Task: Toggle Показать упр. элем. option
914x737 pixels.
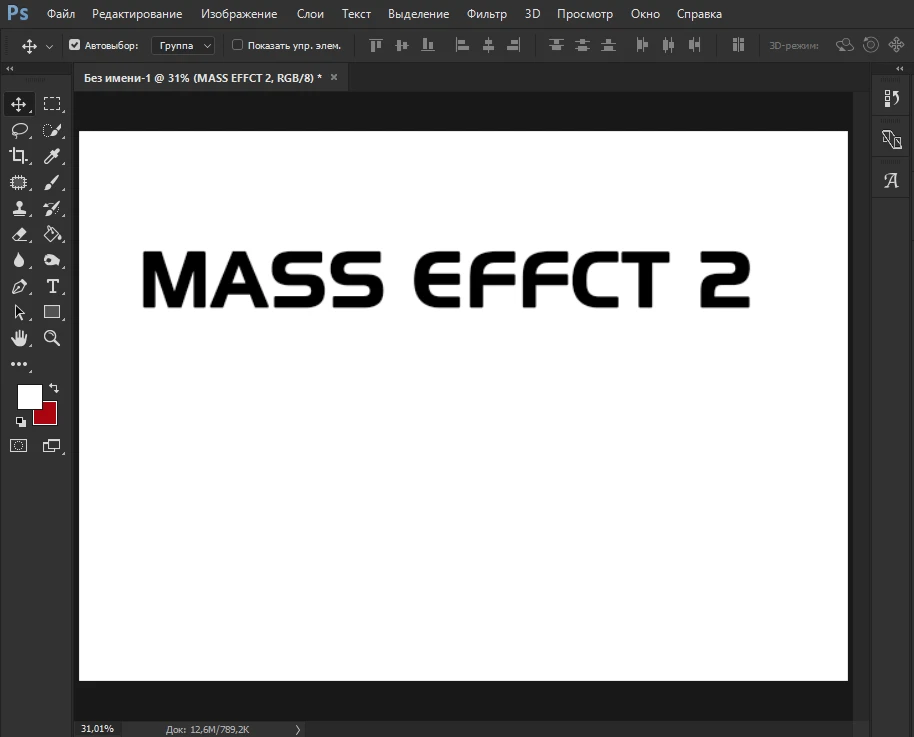Action: tap(237, 45)
